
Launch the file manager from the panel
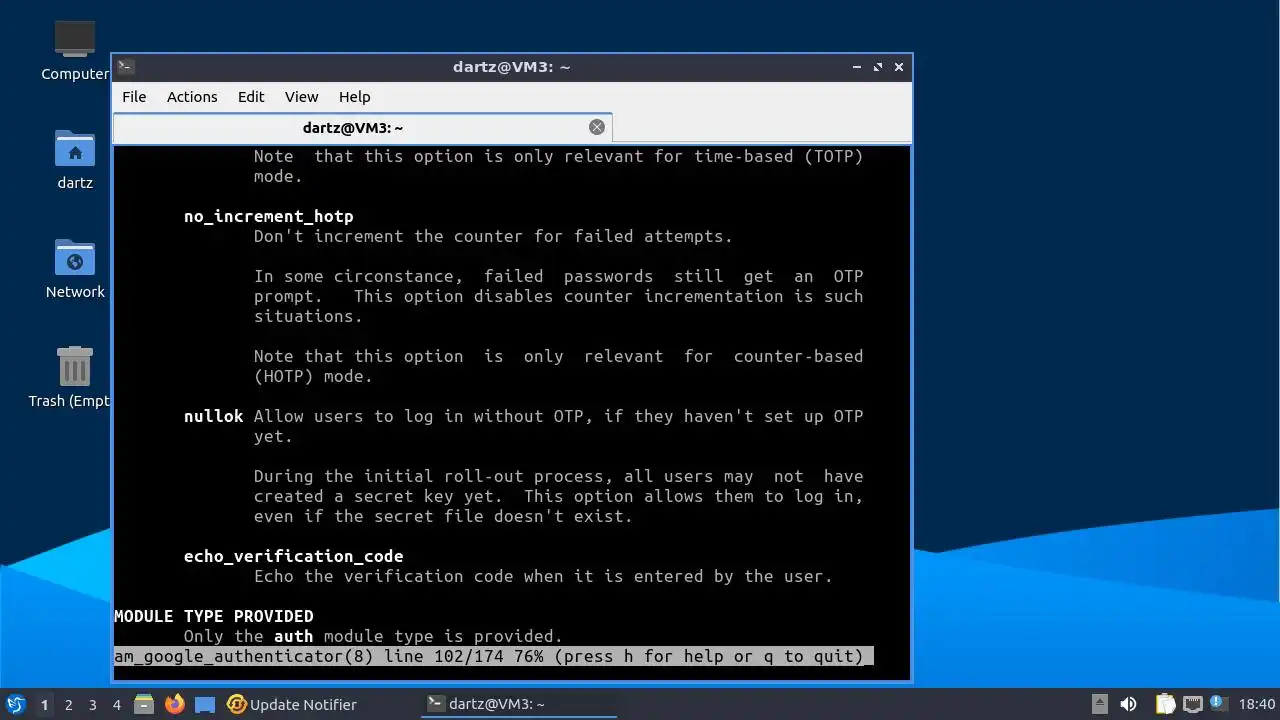[144, 704]
